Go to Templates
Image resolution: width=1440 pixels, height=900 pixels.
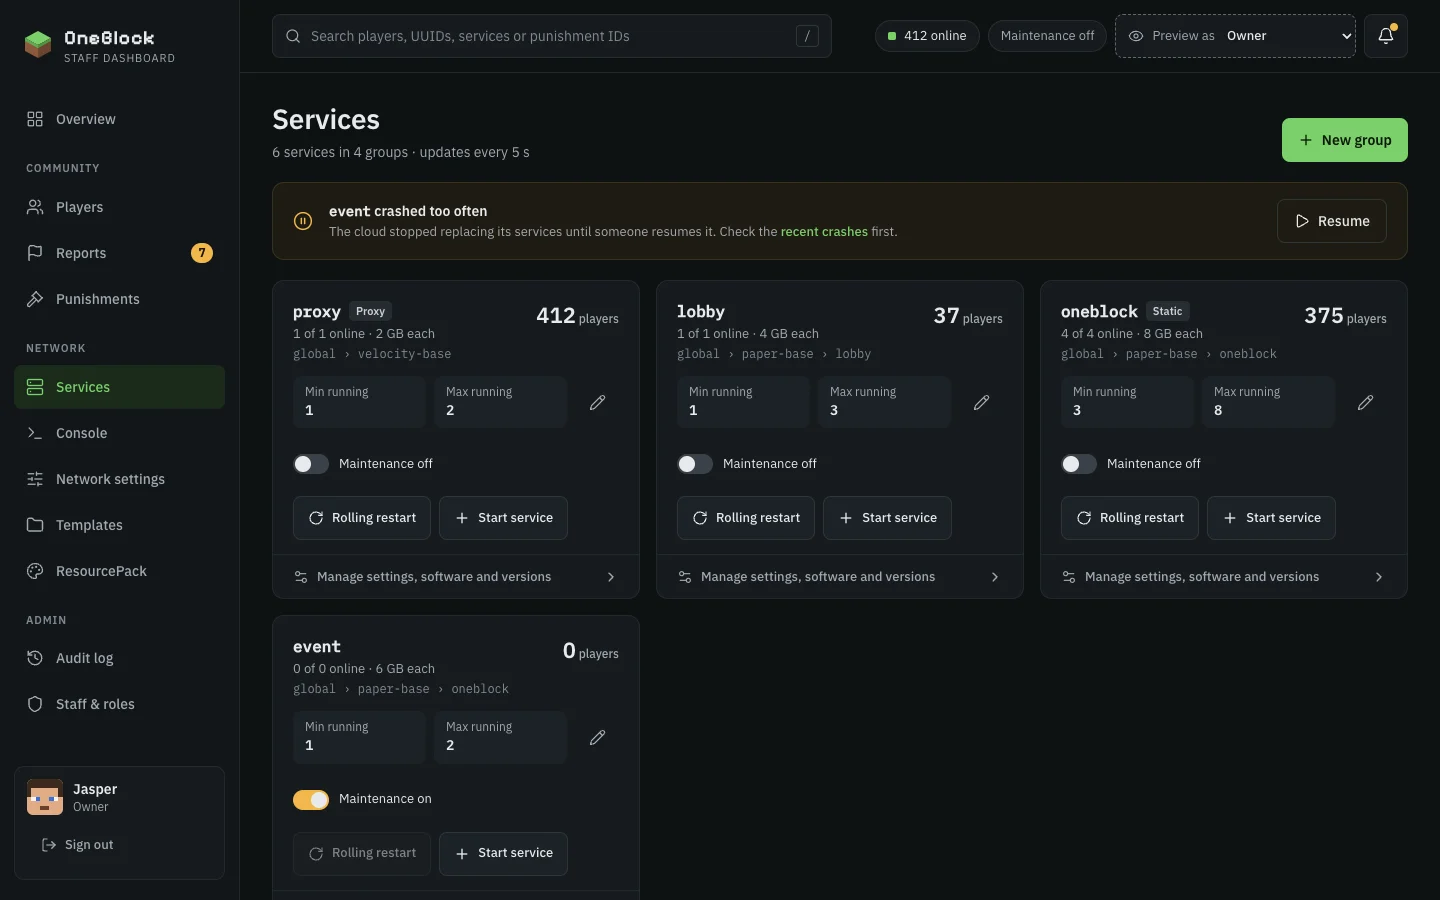pyautogui.click(x=120, y=525)
